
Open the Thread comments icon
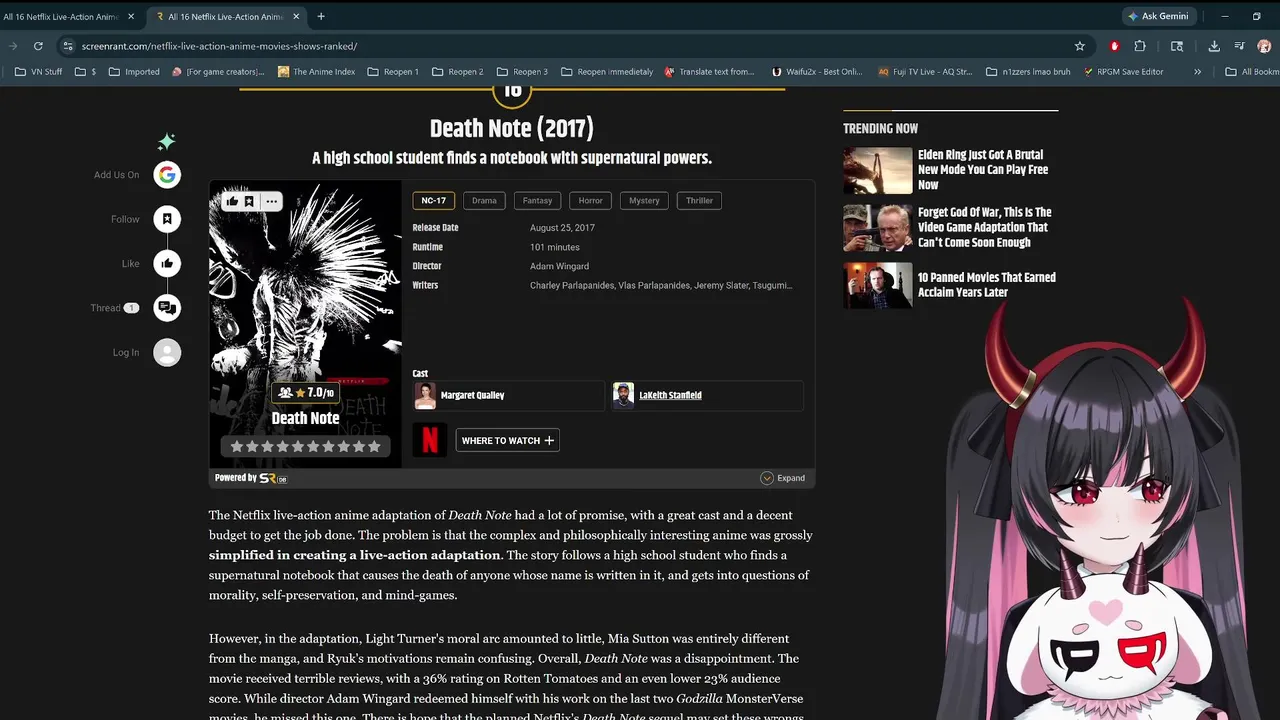[x=167, y=308]
